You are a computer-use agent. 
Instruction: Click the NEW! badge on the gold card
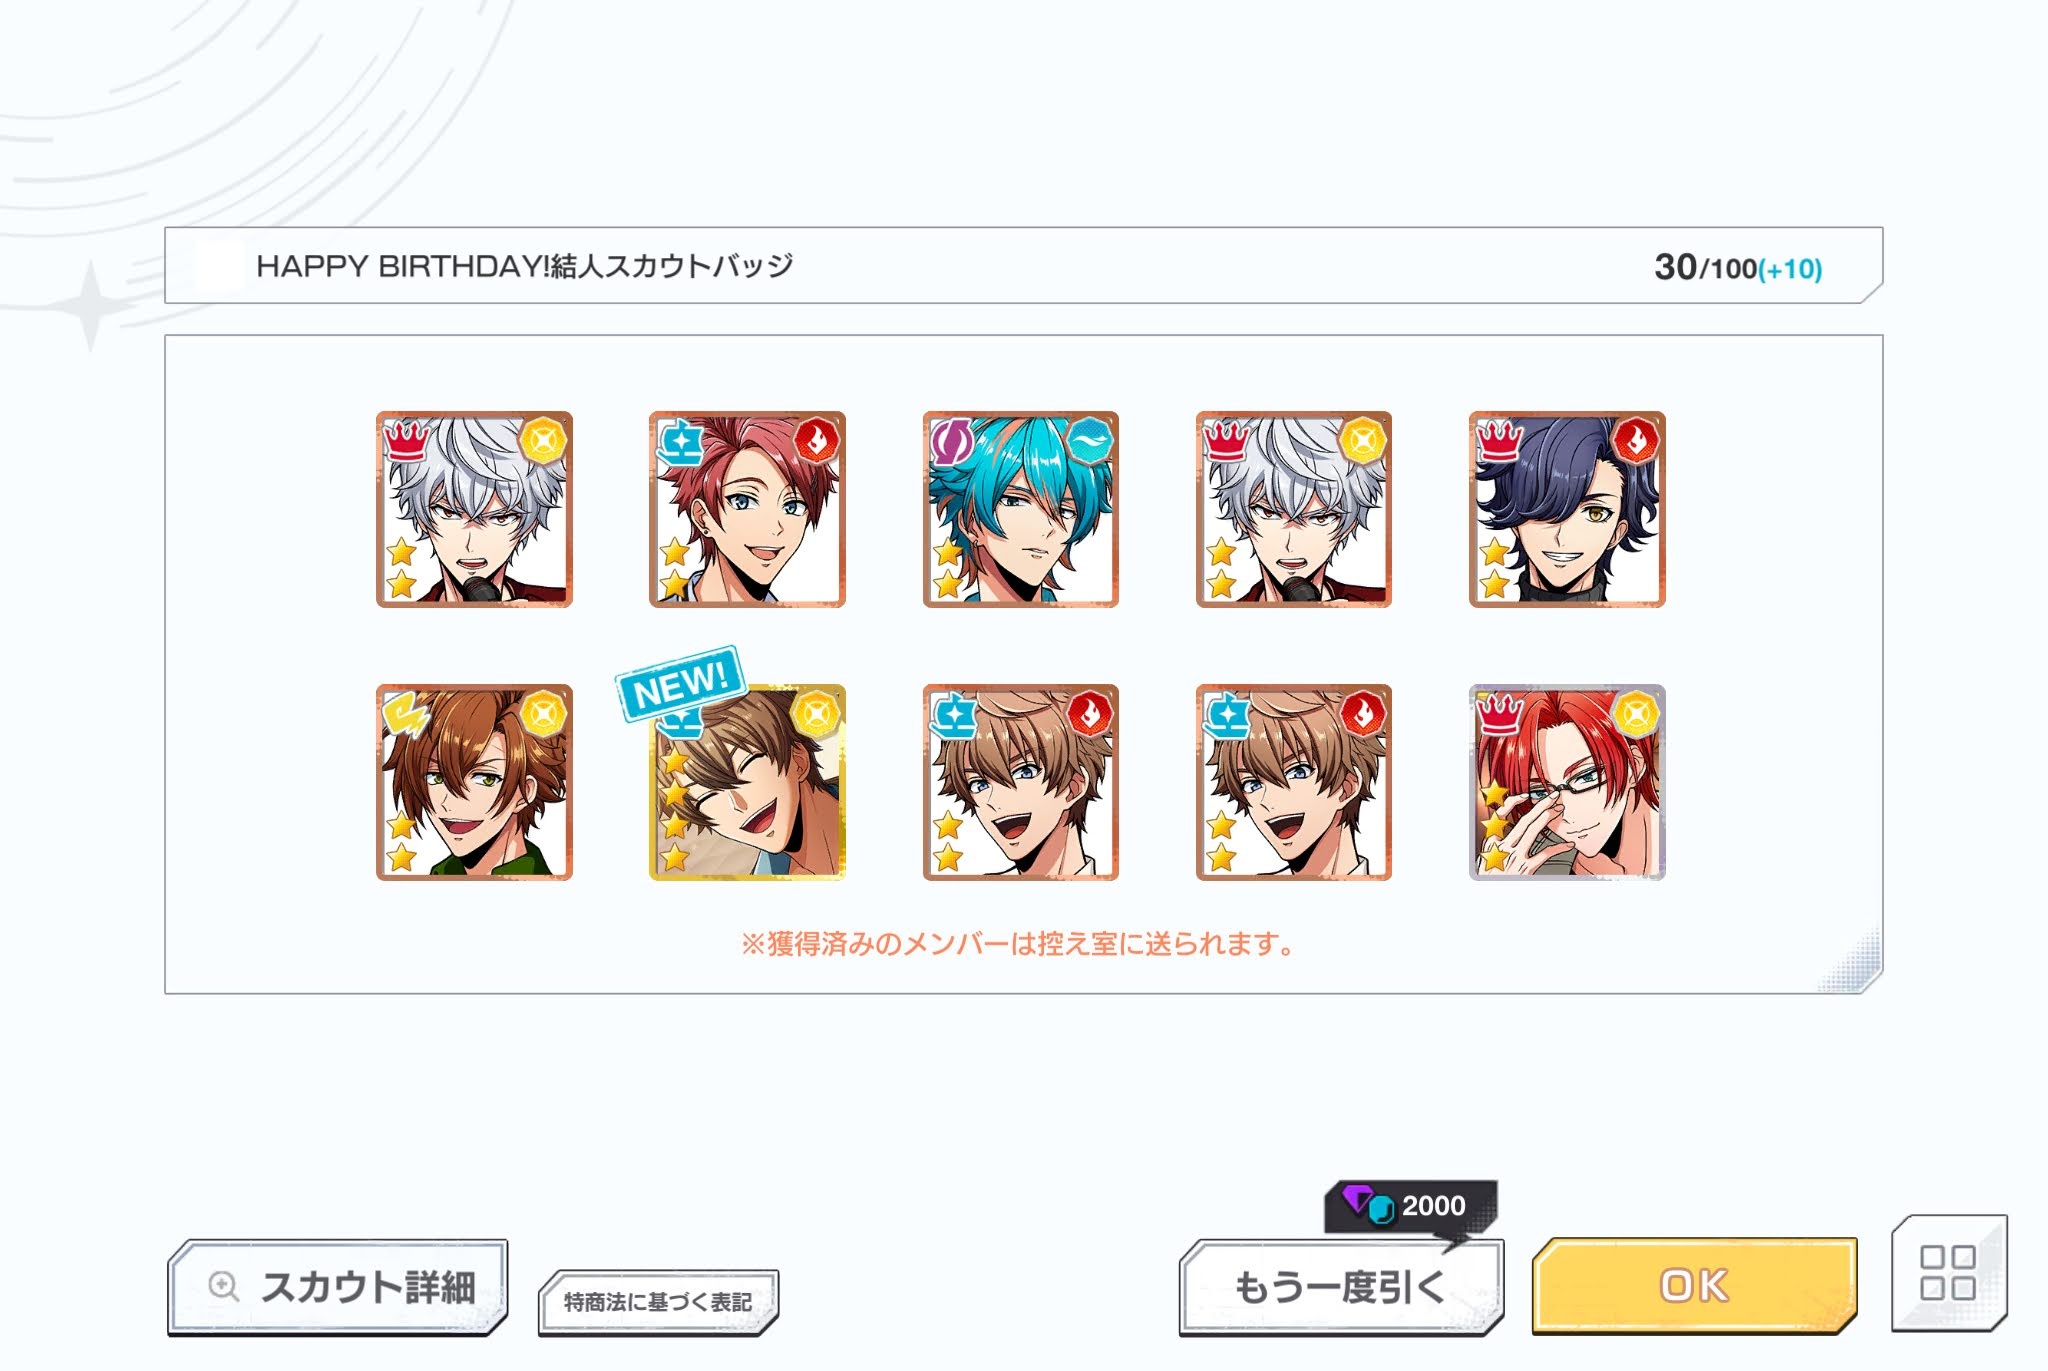click(680, 684)
